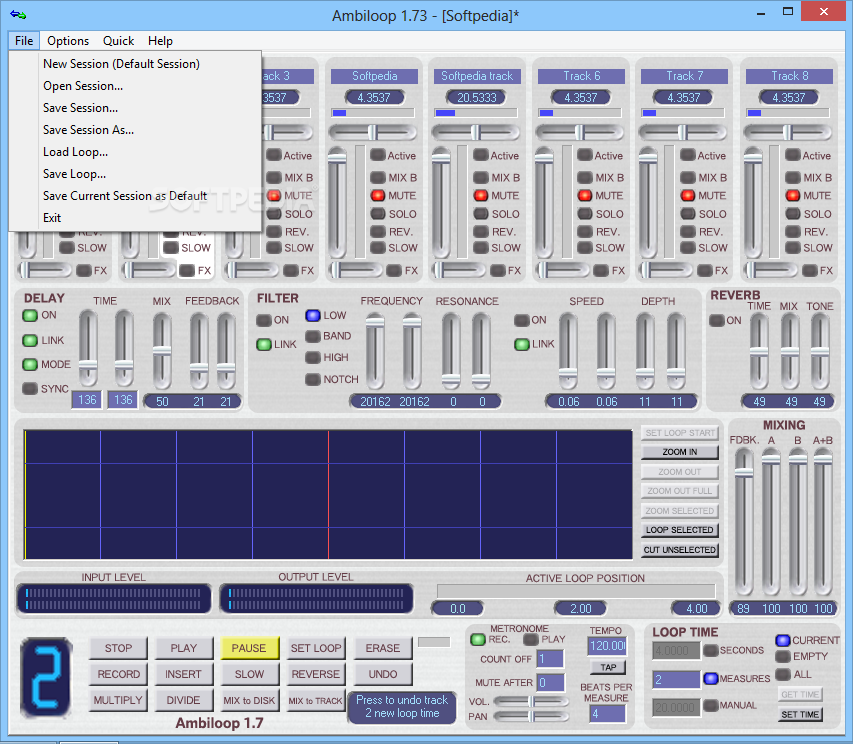This screenshot has width=853, height=744.
Task: Open the Help menu
Action: point(160,41)
